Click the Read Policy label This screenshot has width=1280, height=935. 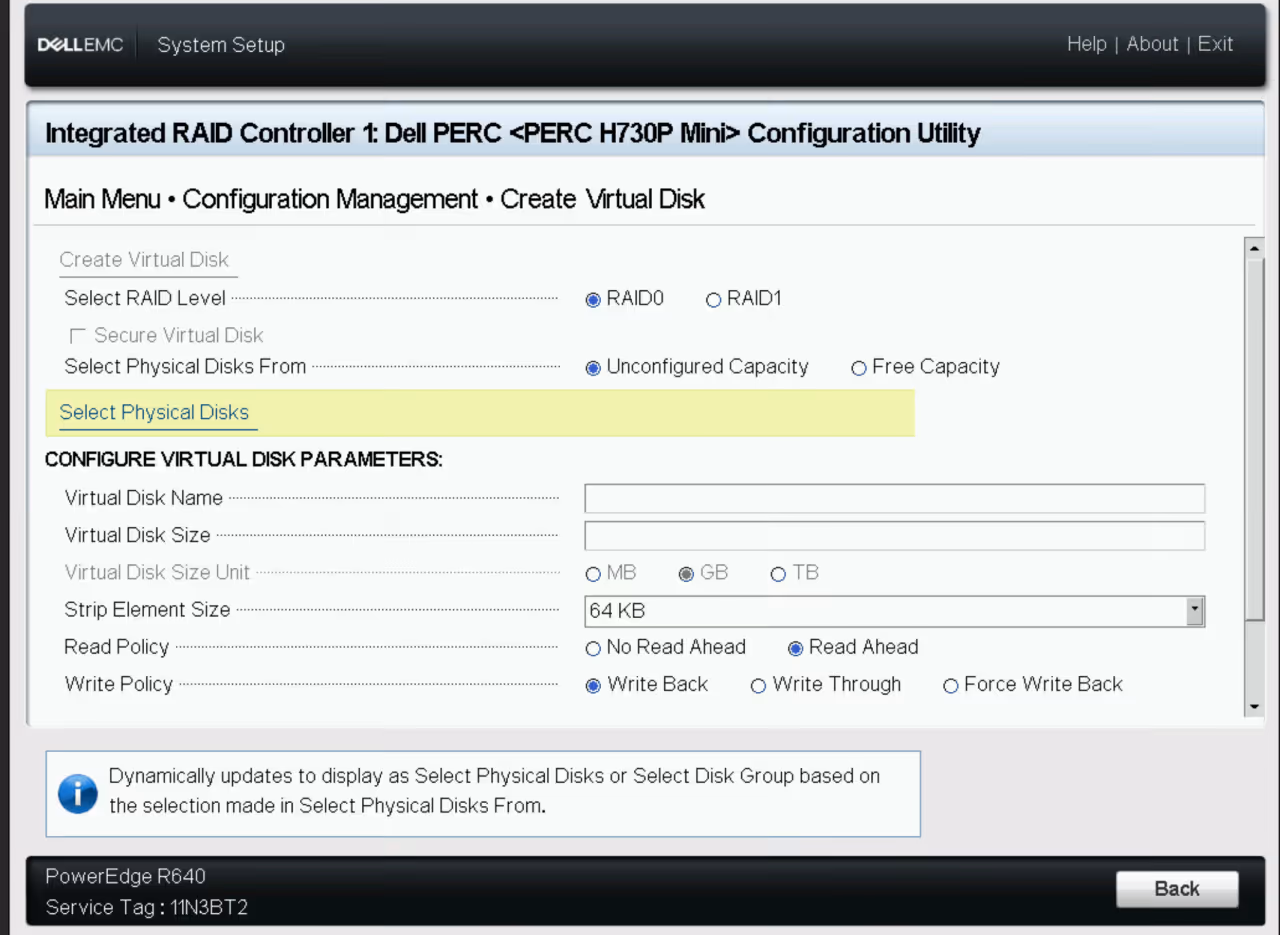click(x=116, y=647)
